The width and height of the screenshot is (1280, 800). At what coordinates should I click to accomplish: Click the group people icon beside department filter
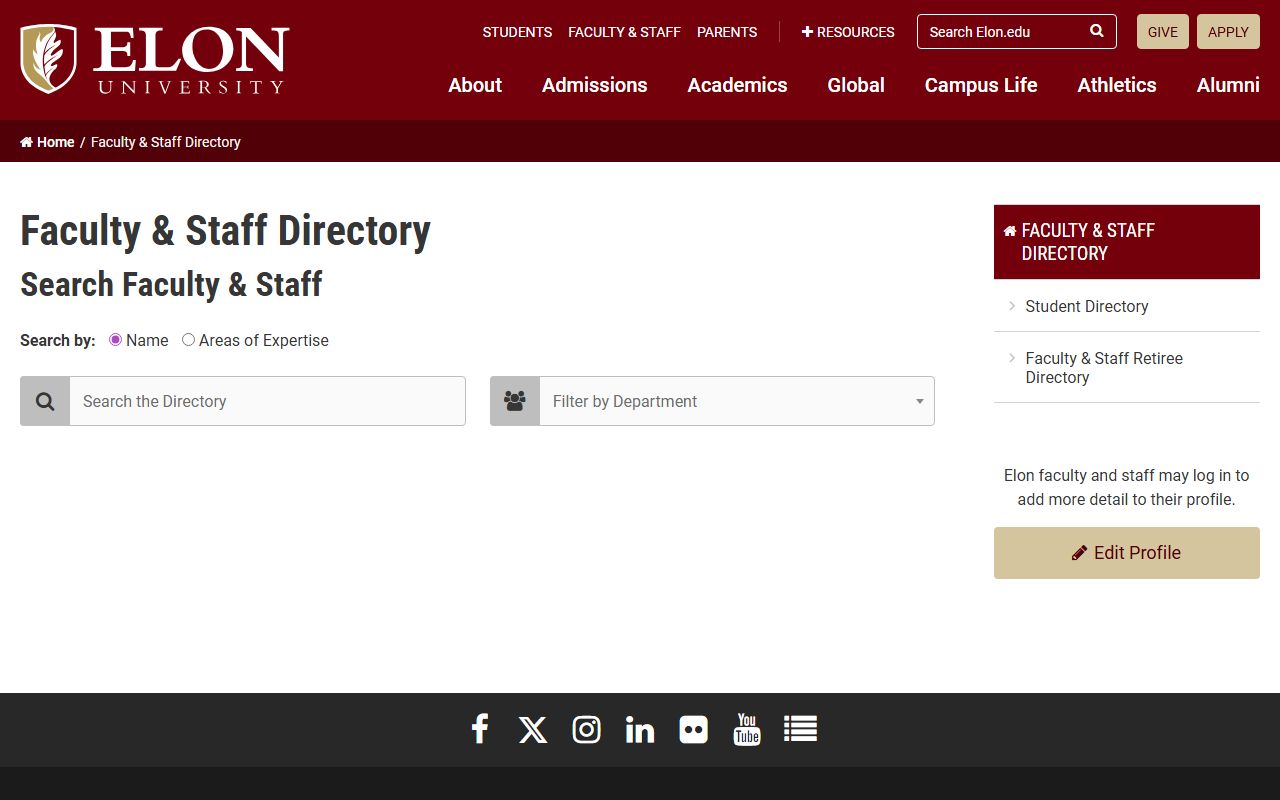coord(515,401)
